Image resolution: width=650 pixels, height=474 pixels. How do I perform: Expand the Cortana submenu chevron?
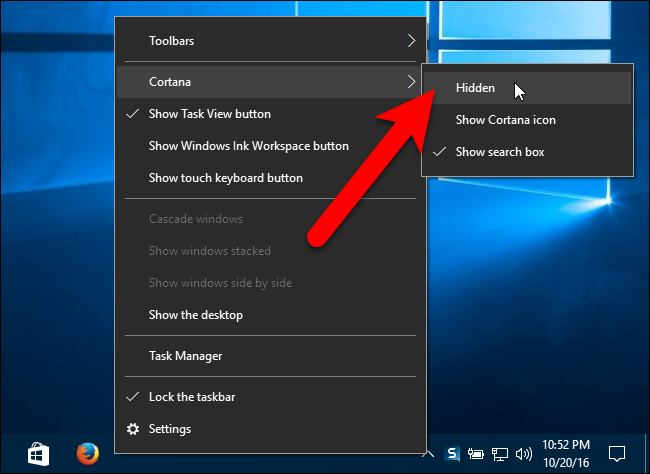[410, 81]
